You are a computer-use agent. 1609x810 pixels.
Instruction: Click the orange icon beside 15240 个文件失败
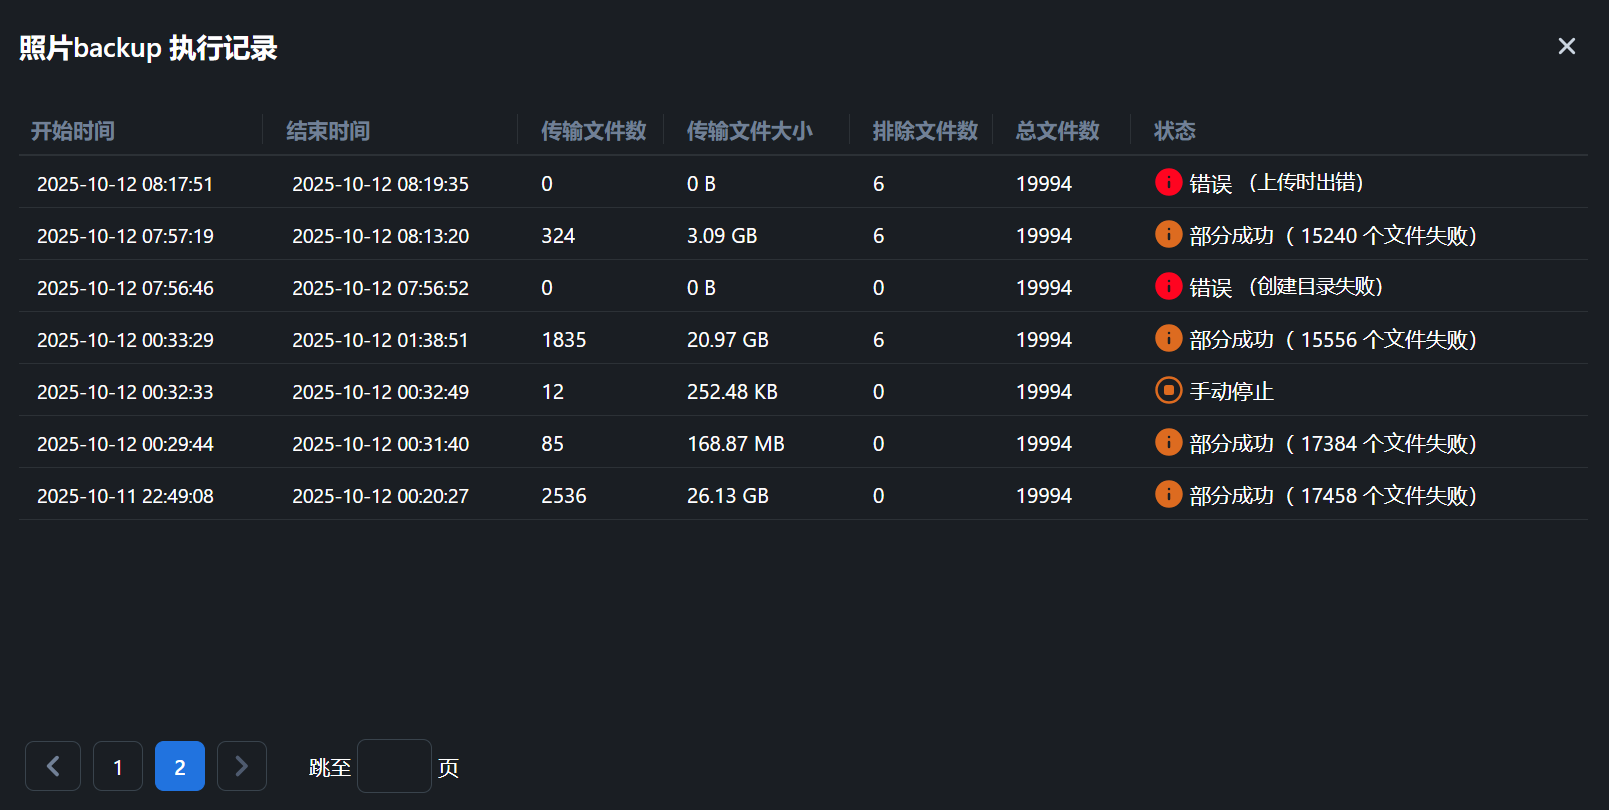point(1168,234)
